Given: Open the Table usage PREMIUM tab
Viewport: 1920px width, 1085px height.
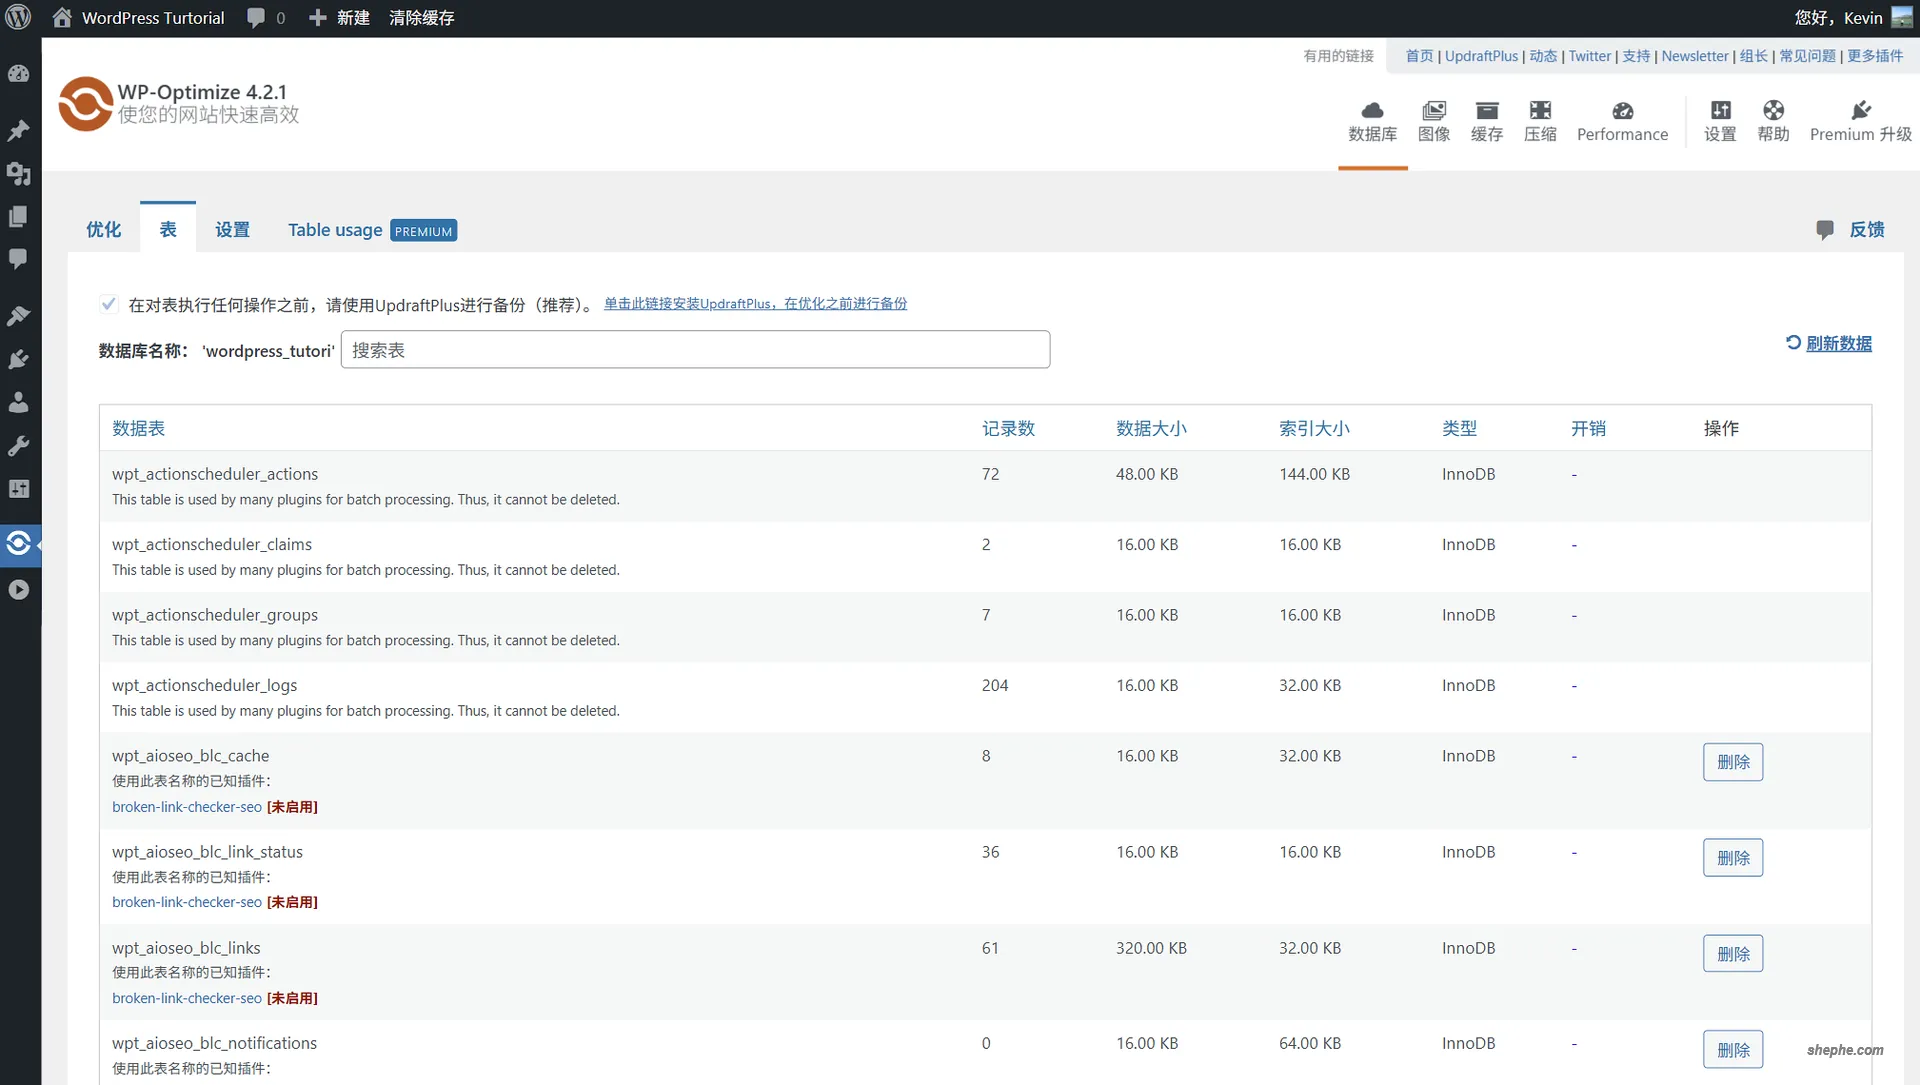Looking at the screenshot, I should [x=334, y=229].
